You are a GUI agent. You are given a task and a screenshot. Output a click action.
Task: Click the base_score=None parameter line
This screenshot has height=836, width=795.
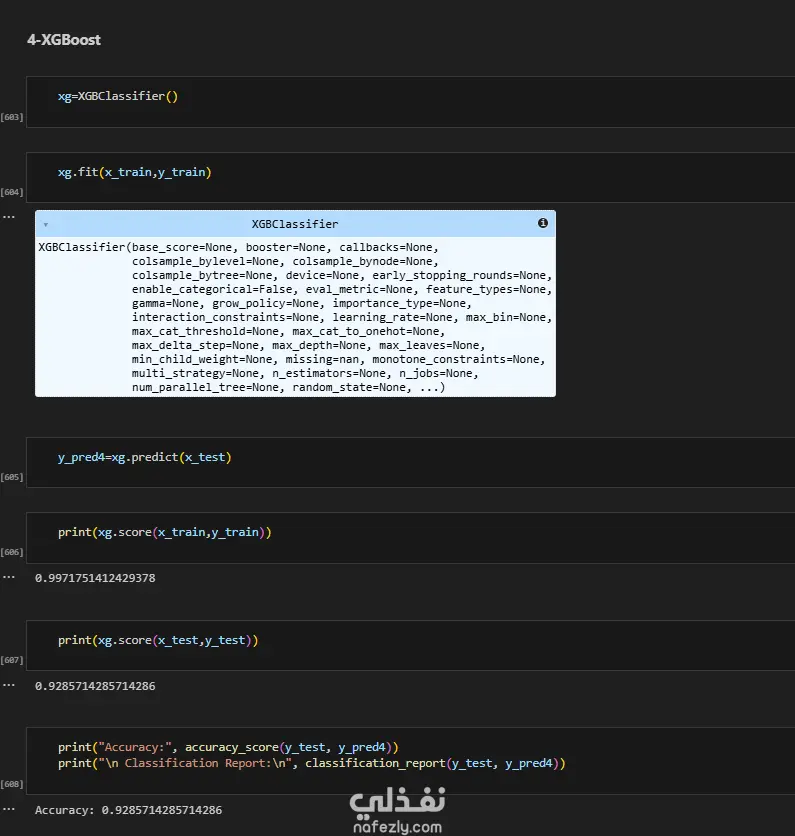click(238, 247)
